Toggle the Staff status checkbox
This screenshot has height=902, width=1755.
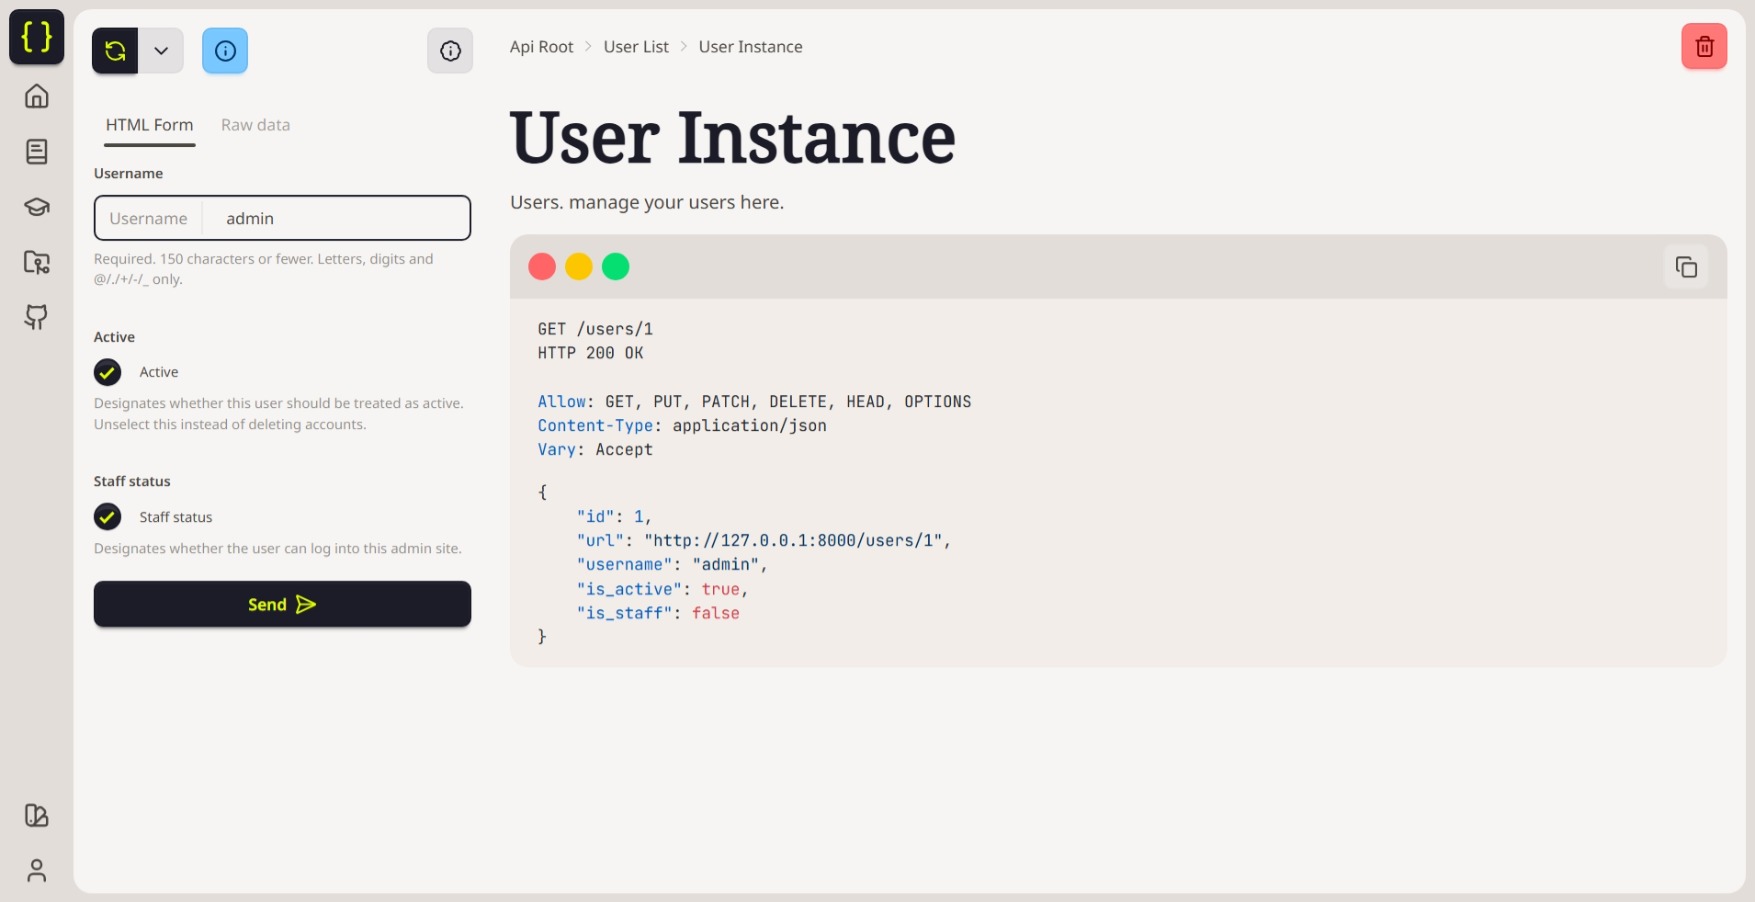pos(108,517)
